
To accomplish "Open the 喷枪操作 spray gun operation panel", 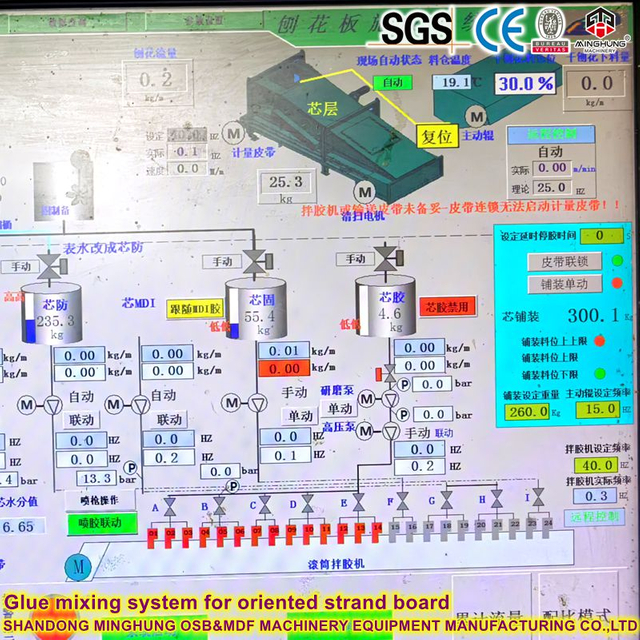I will tap(100, 500).
